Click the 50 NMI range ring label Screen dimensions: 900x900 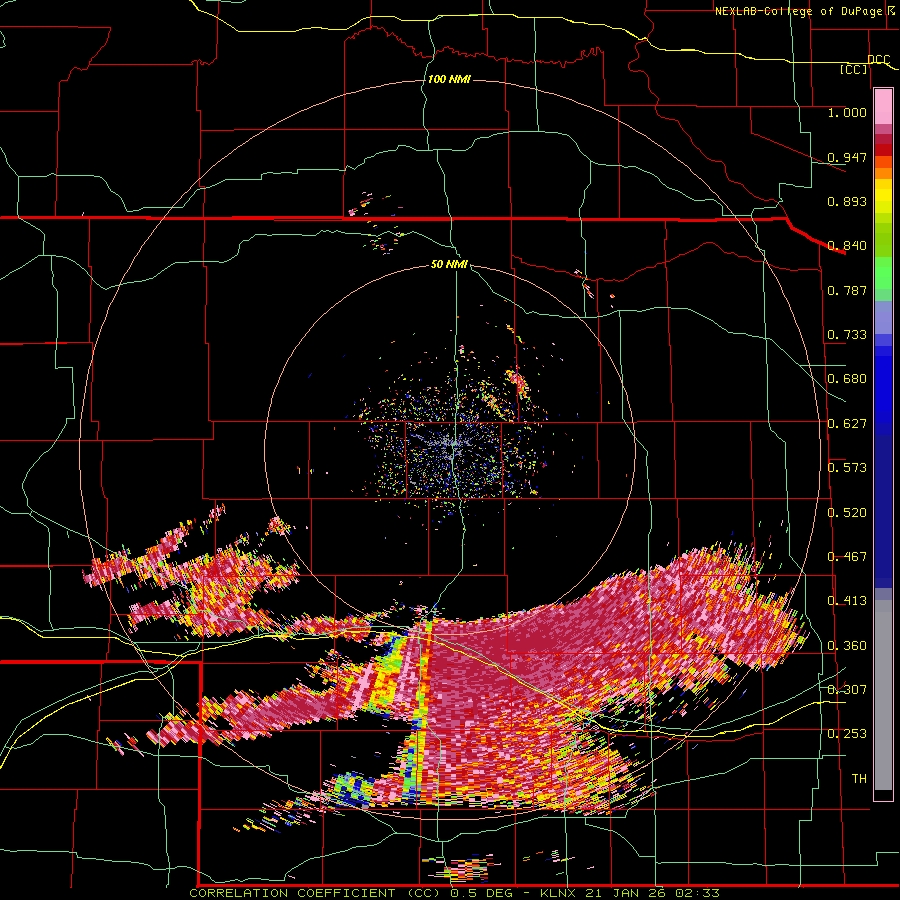(x=449, y=265)
